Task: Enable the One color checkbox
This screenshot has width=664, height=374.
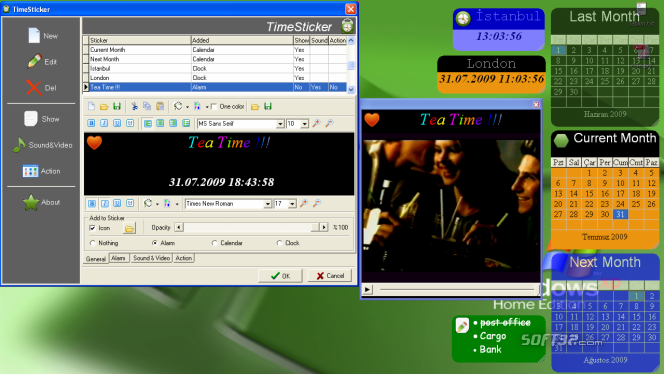Action: (x=214, y=107)
